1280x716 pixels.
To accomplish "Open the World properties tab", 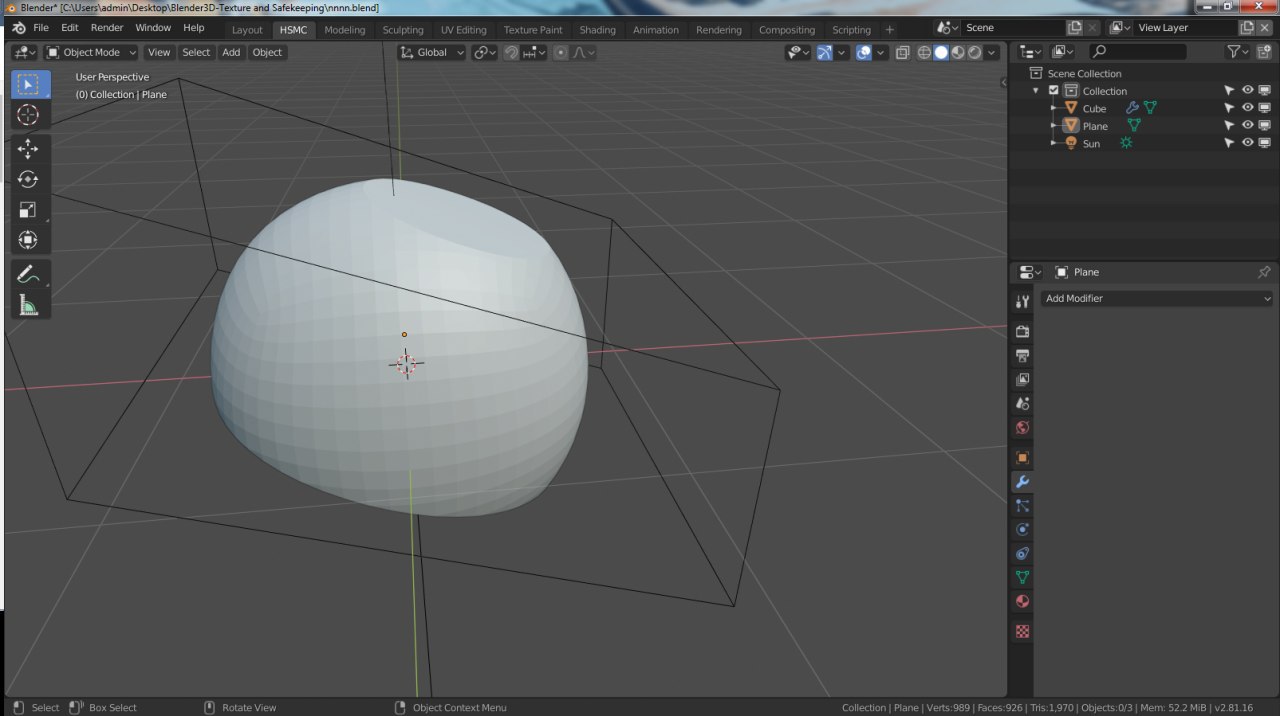I will pyautogui.click(x=1022, y=427).
